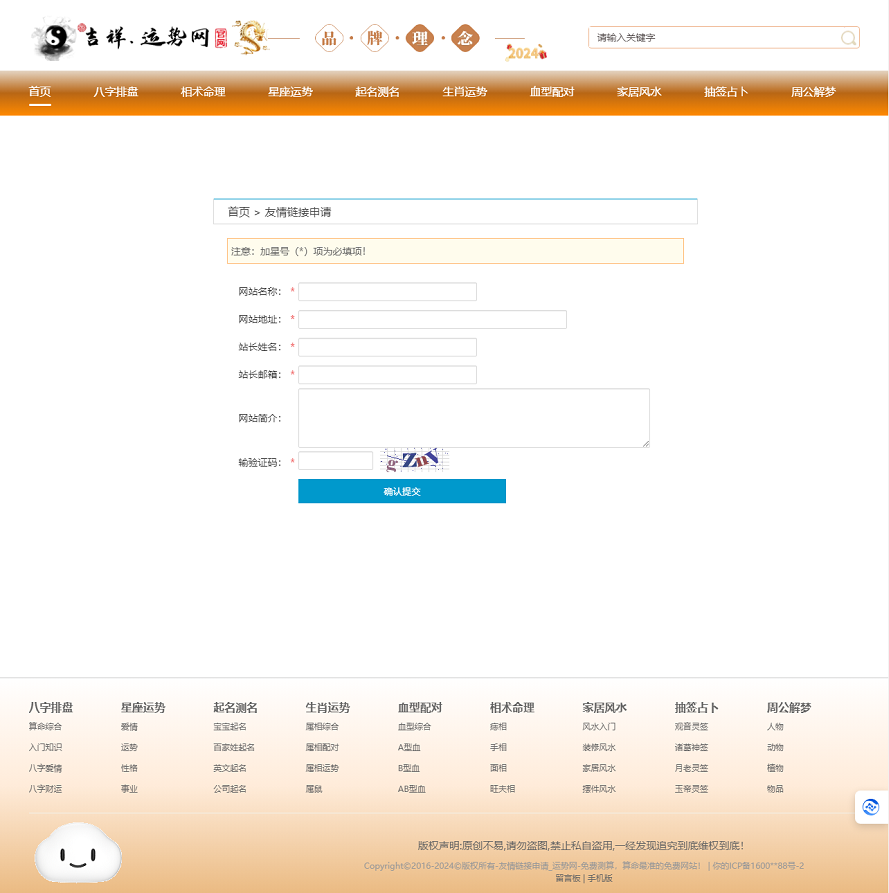Open the AB型血 footer link

(412, 789)
